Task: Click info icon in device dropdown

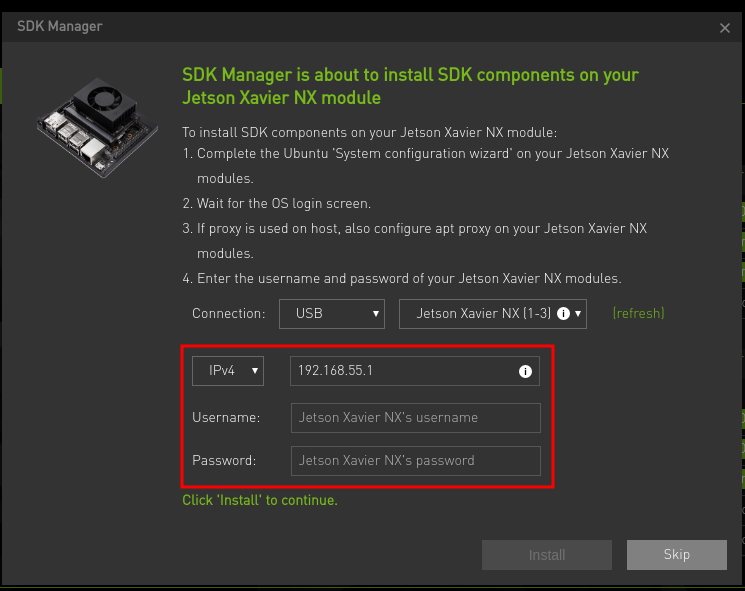Action: click(x=563, y=314)
